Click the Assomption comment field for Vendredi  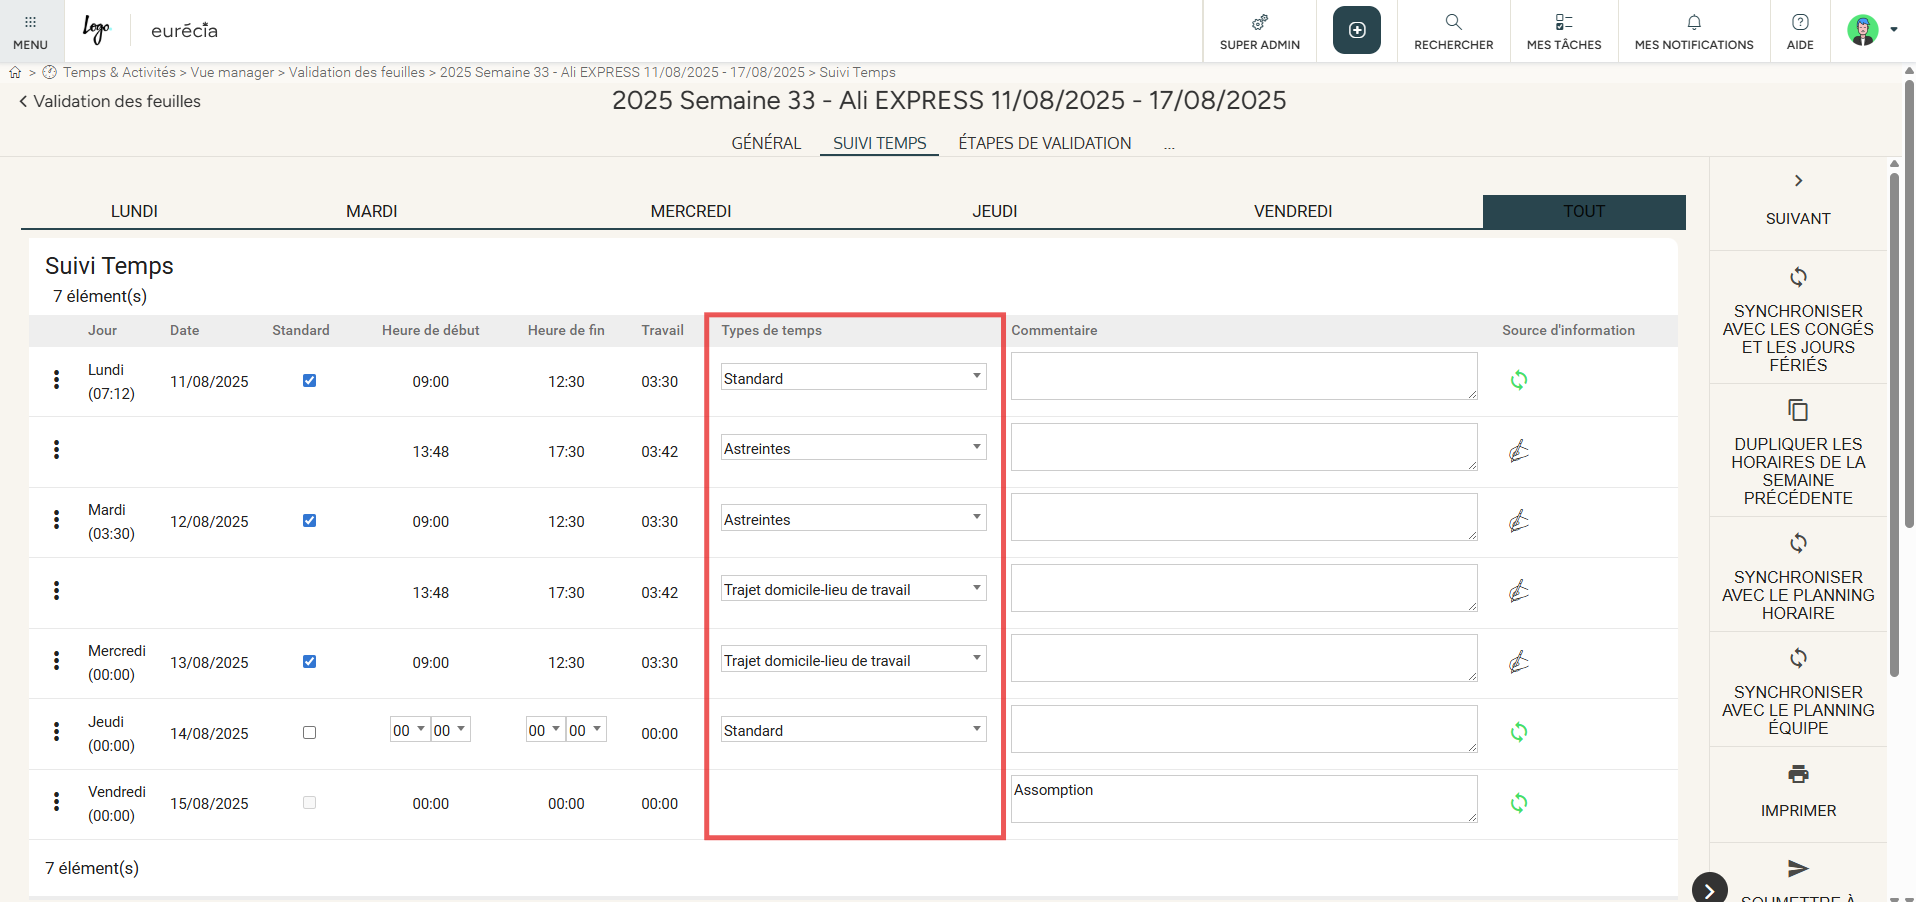1243,799
